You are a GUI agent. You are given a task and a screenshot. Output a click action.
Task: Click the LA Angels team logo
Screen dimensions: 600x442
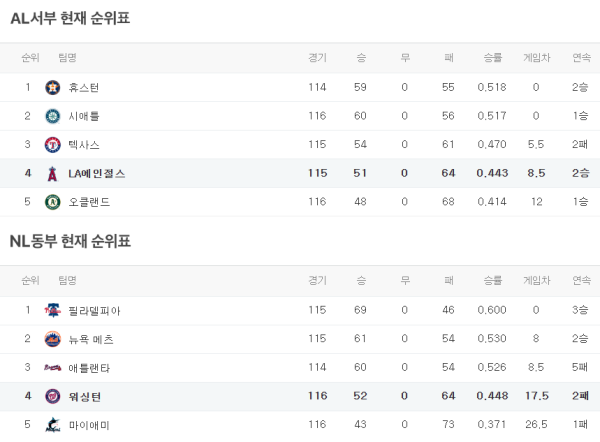click(52, 173)
